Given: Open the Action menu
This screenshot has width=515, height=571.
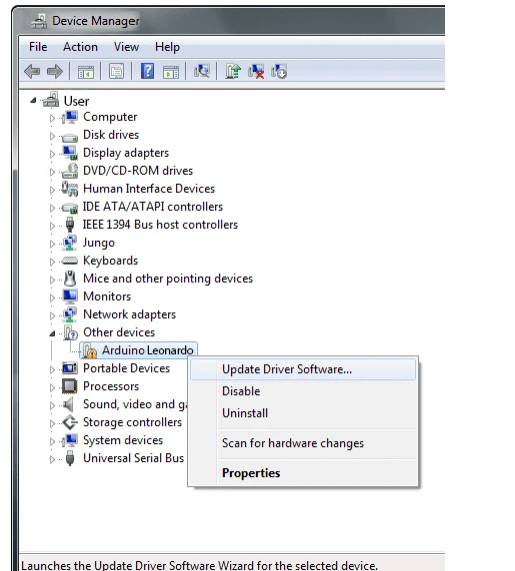Looking at the screenshot, I should tap(80, 47).
